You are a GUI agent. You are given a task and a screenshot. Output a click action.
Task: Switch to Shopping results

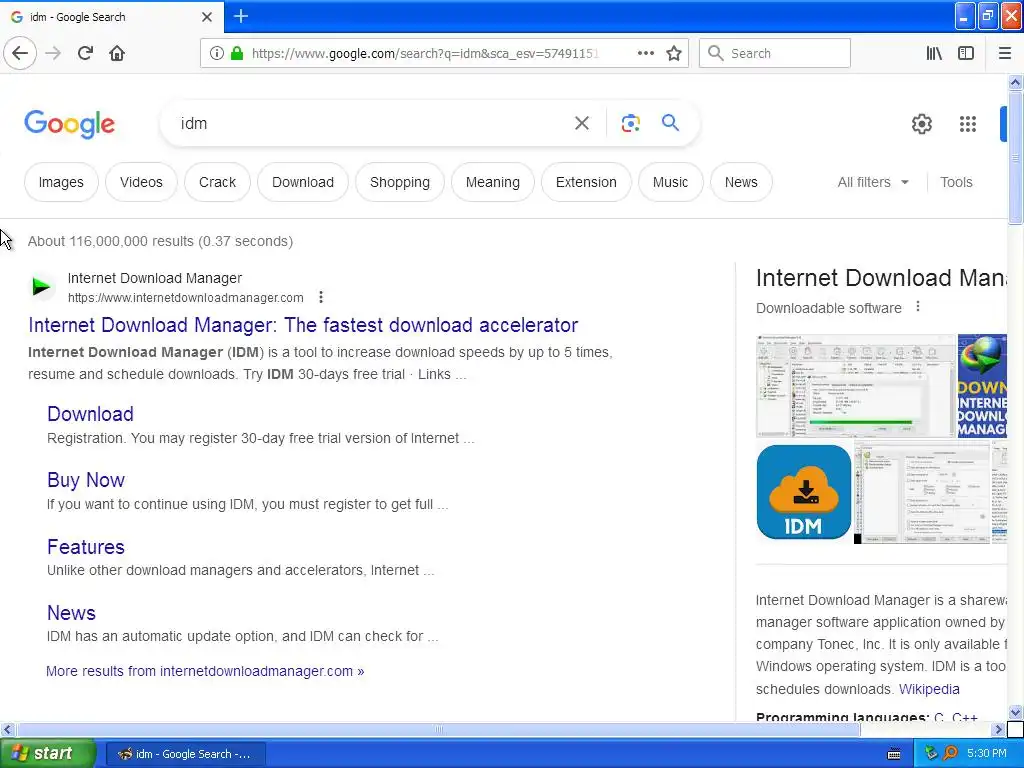400,182
